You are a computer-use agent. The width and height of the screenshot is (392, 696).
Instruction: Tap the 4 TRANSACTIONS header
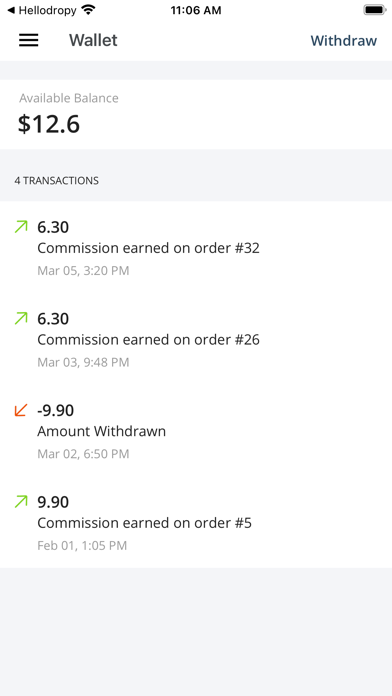point(56,181)
